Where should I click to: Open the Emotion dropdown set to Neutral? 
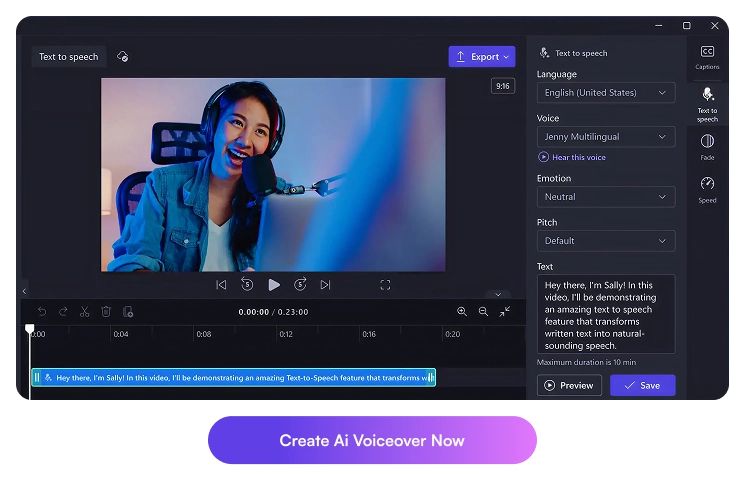(605, 197)
